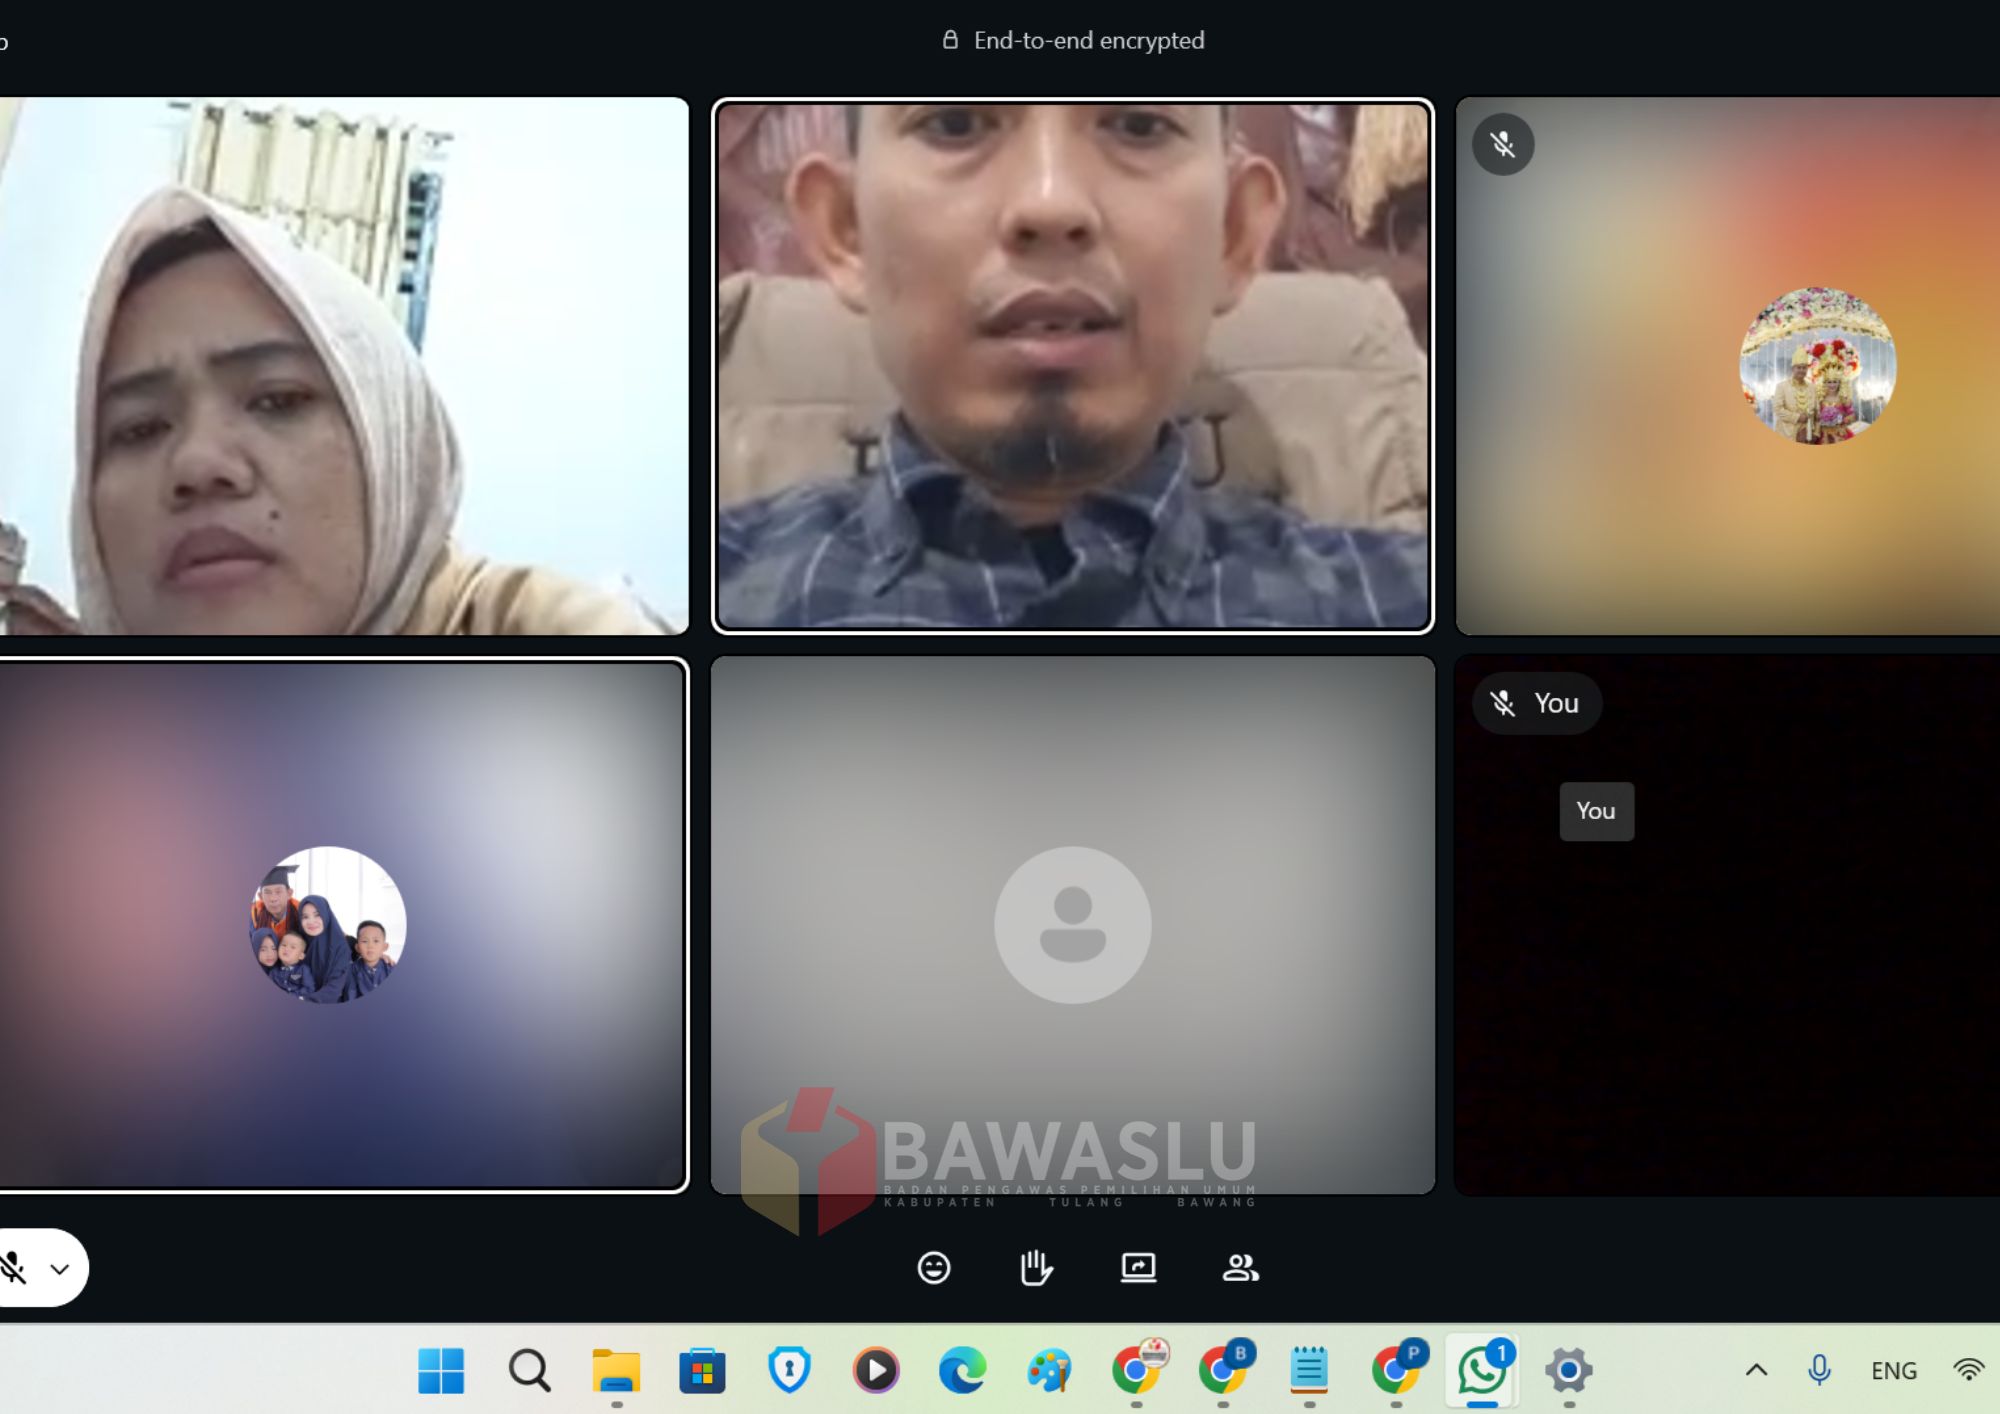Click the muted 'You' label chip
Image resolution: width=2000 pixels, height=1414 pixels.
click(1536, 703)
